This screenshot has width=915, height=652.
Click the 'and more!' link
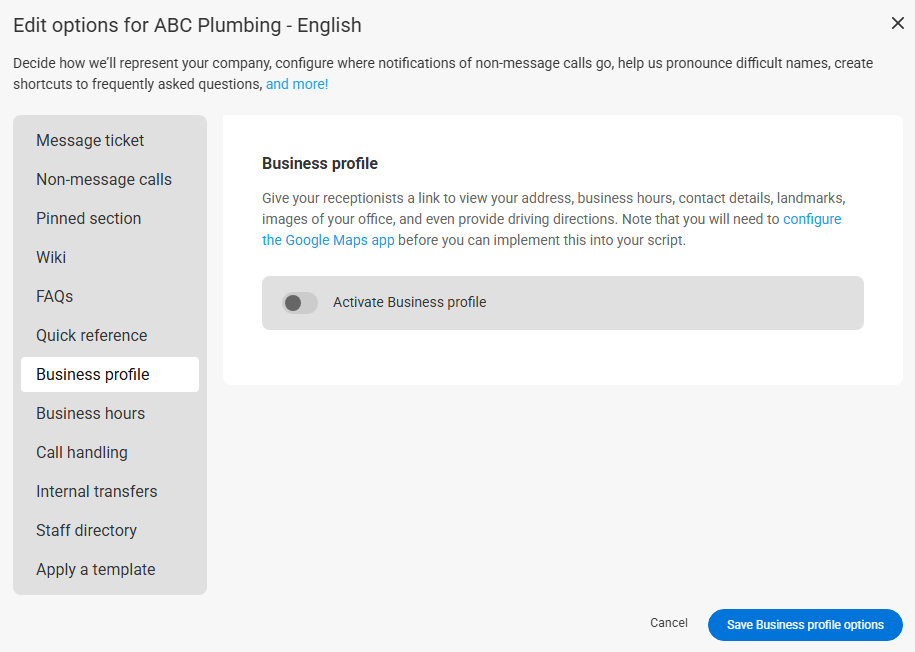point(297,85)
